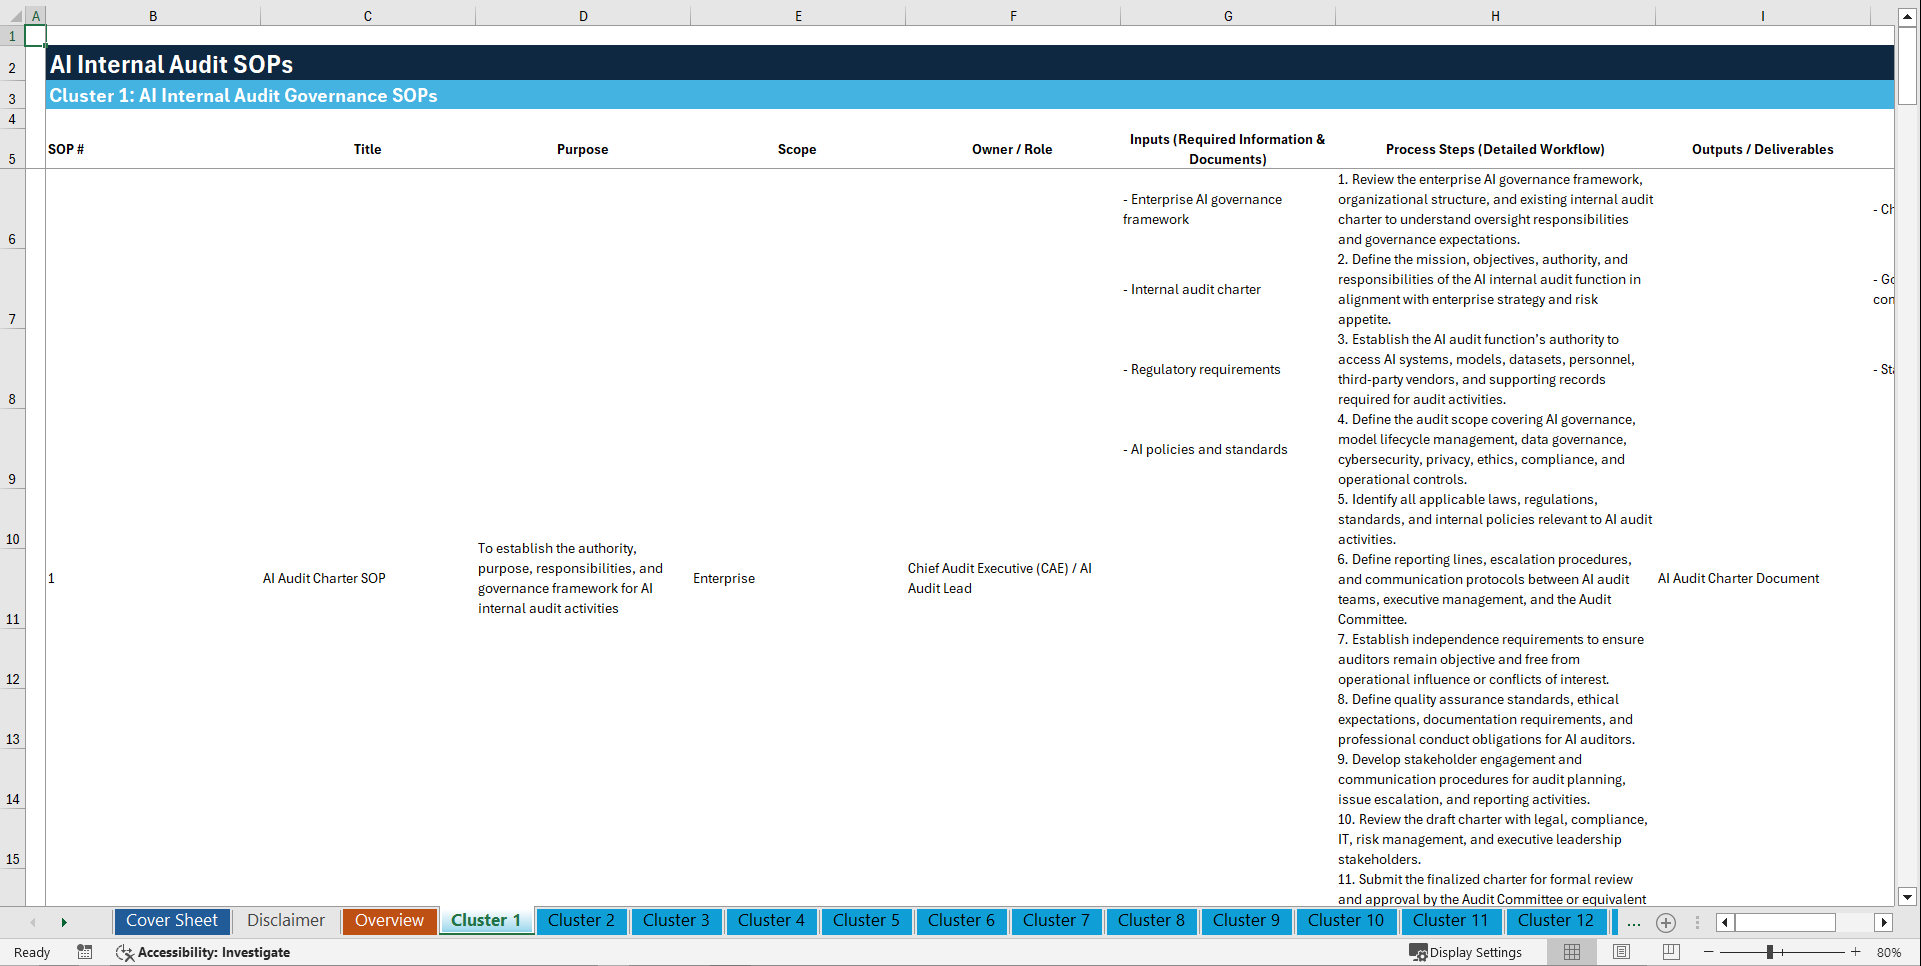Click the 'Owner / Role' header cell
1921x966 pixels.
1012,149
